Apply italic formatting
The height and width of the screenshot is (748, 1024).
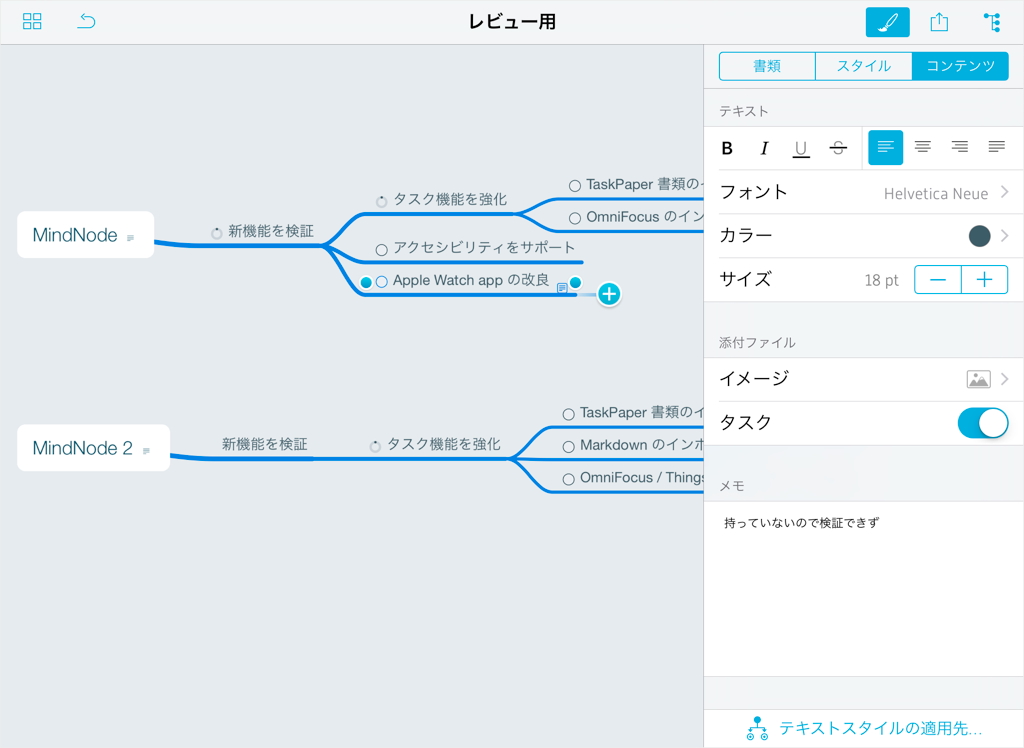click(764, 148)
